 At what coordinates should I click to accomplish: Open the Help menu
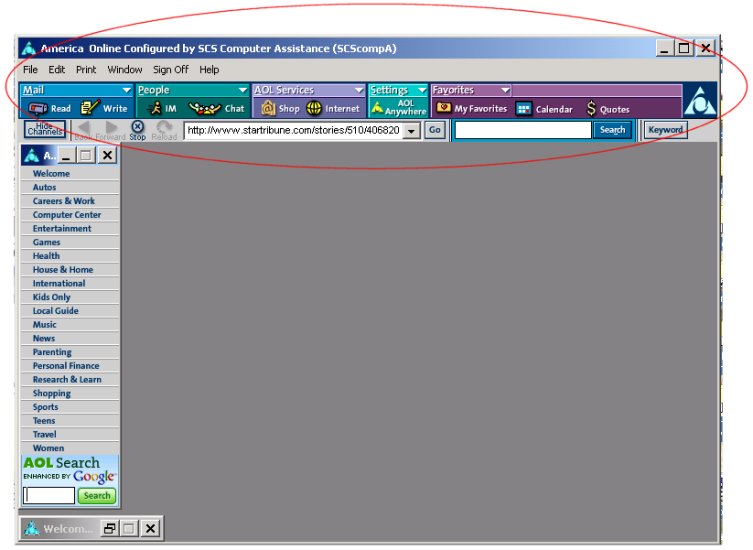(209, 70)
